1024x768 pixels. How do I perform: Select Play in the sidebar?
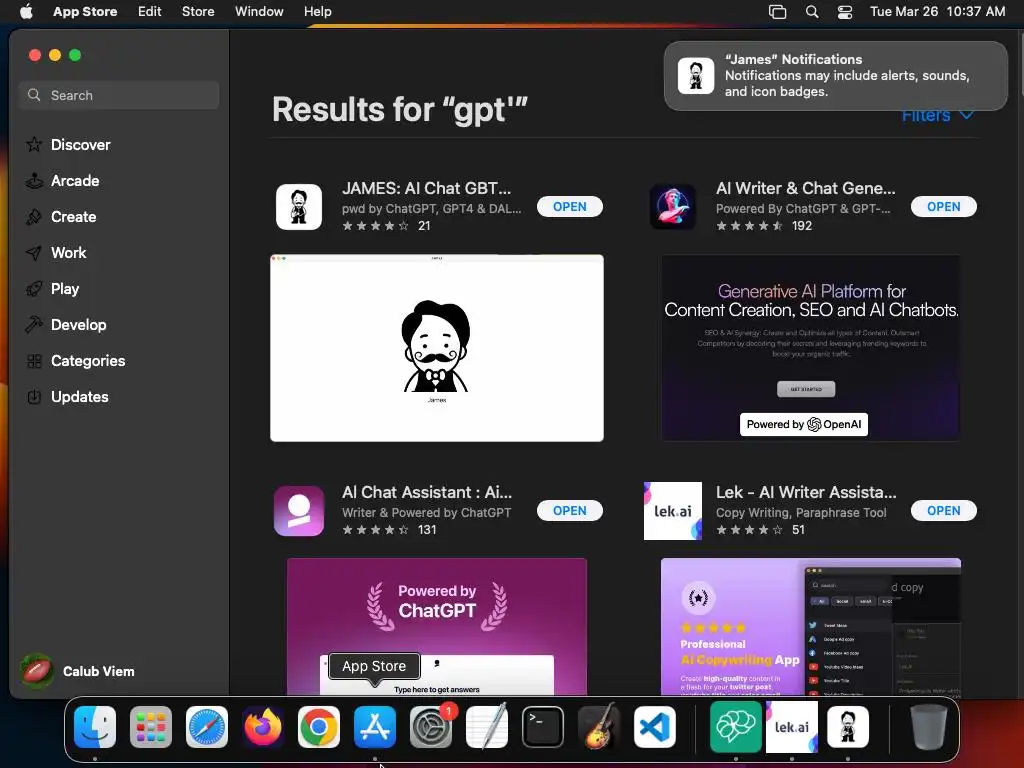pyautogui.click(x=52, y=289)
